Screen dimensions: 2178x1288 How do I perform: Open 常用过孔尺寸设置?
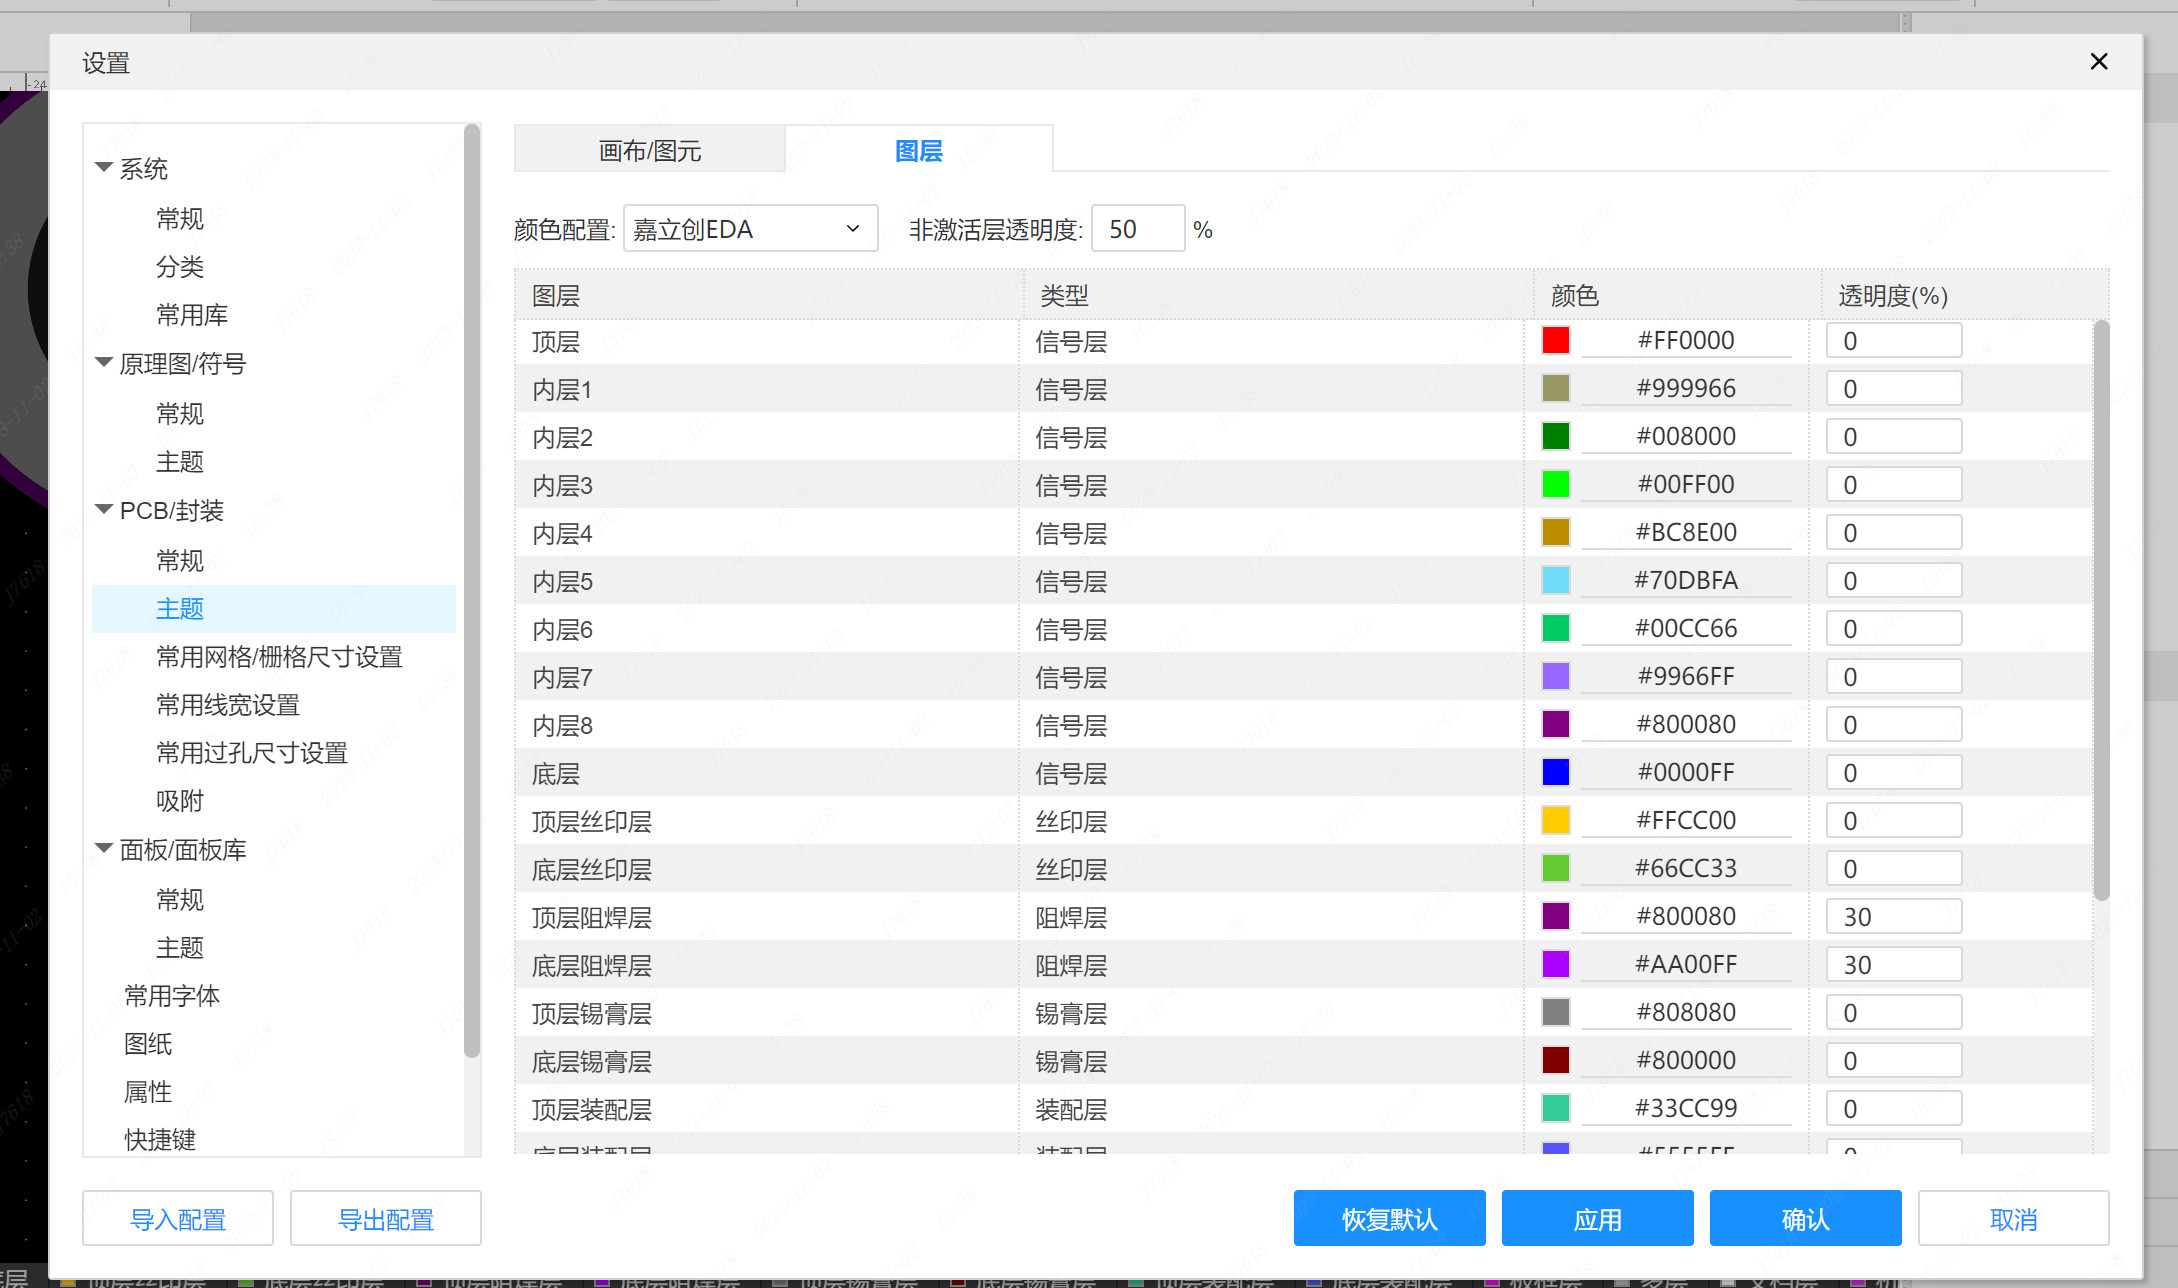pos(252,752)
